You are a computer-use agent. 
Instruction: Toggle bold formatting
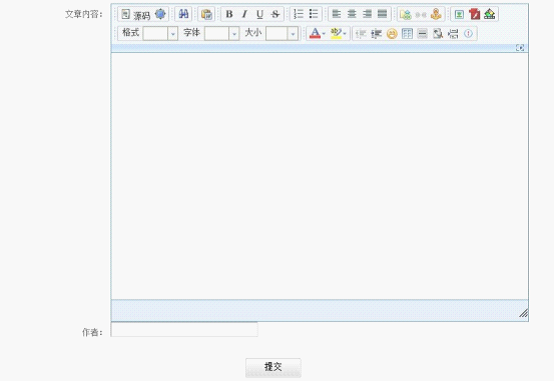click(229, 14)
